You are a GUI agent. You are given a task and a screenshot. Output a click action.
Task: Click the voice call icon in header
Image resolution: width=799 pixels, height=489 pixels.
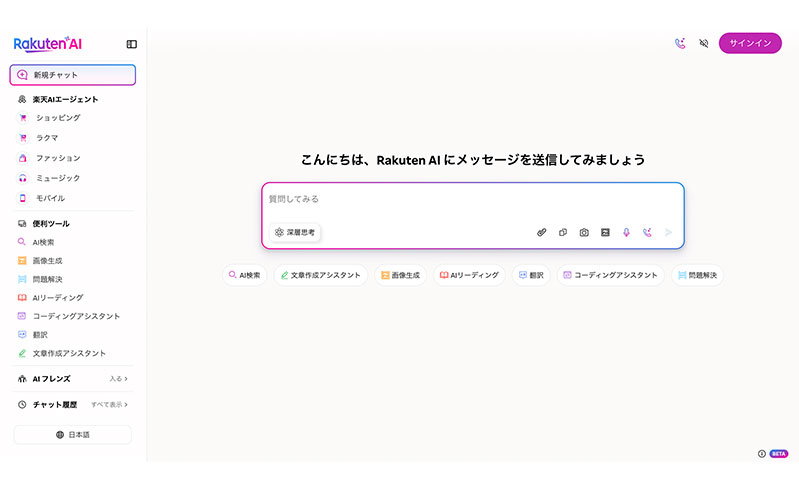click(680, 43)
